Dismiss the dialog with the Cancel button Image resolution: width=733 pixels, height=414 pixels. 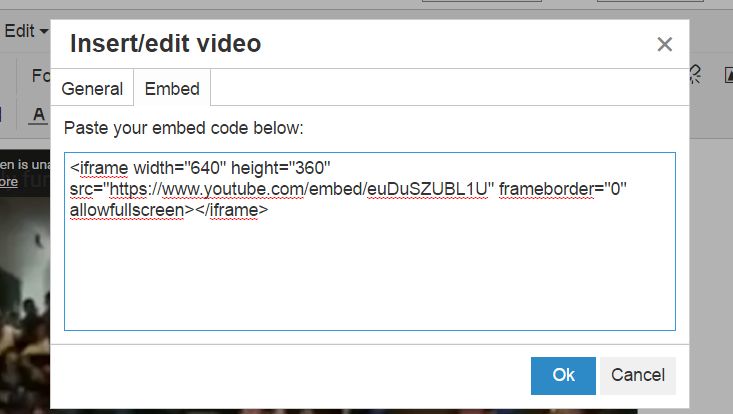coord(638,376)
